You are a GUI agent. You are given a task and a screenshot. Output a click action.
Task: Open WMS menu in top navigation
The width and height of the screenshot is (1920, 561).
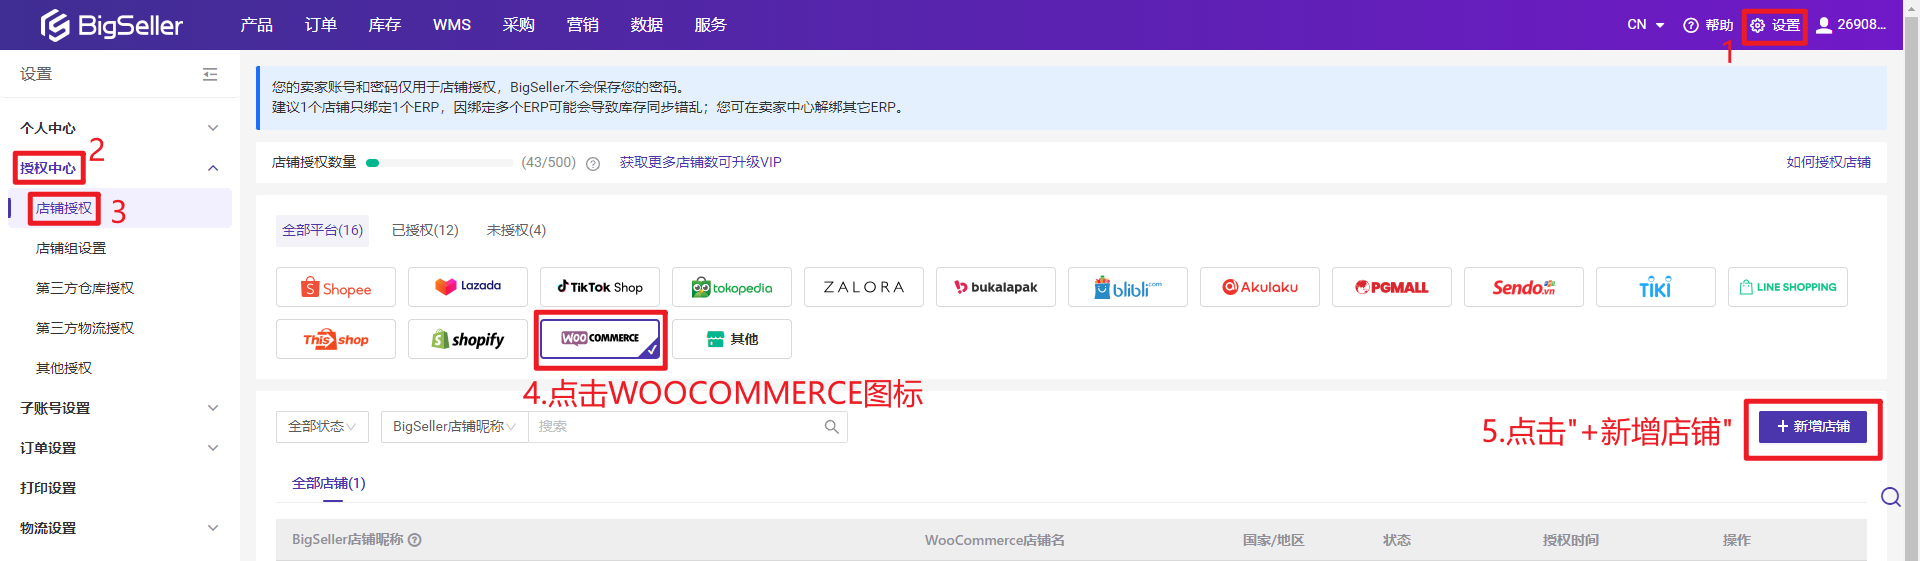[x=452, y=25]
